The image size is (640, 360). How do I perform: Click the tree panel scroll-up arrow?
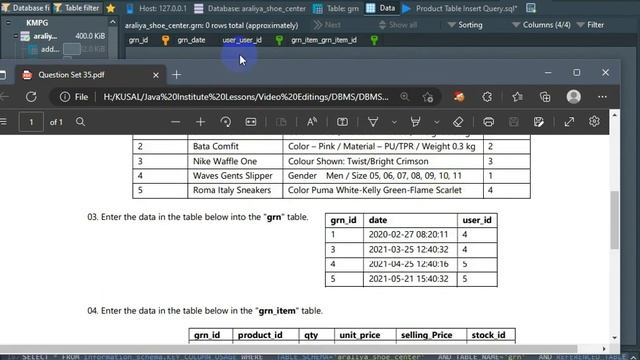point(113,22)
